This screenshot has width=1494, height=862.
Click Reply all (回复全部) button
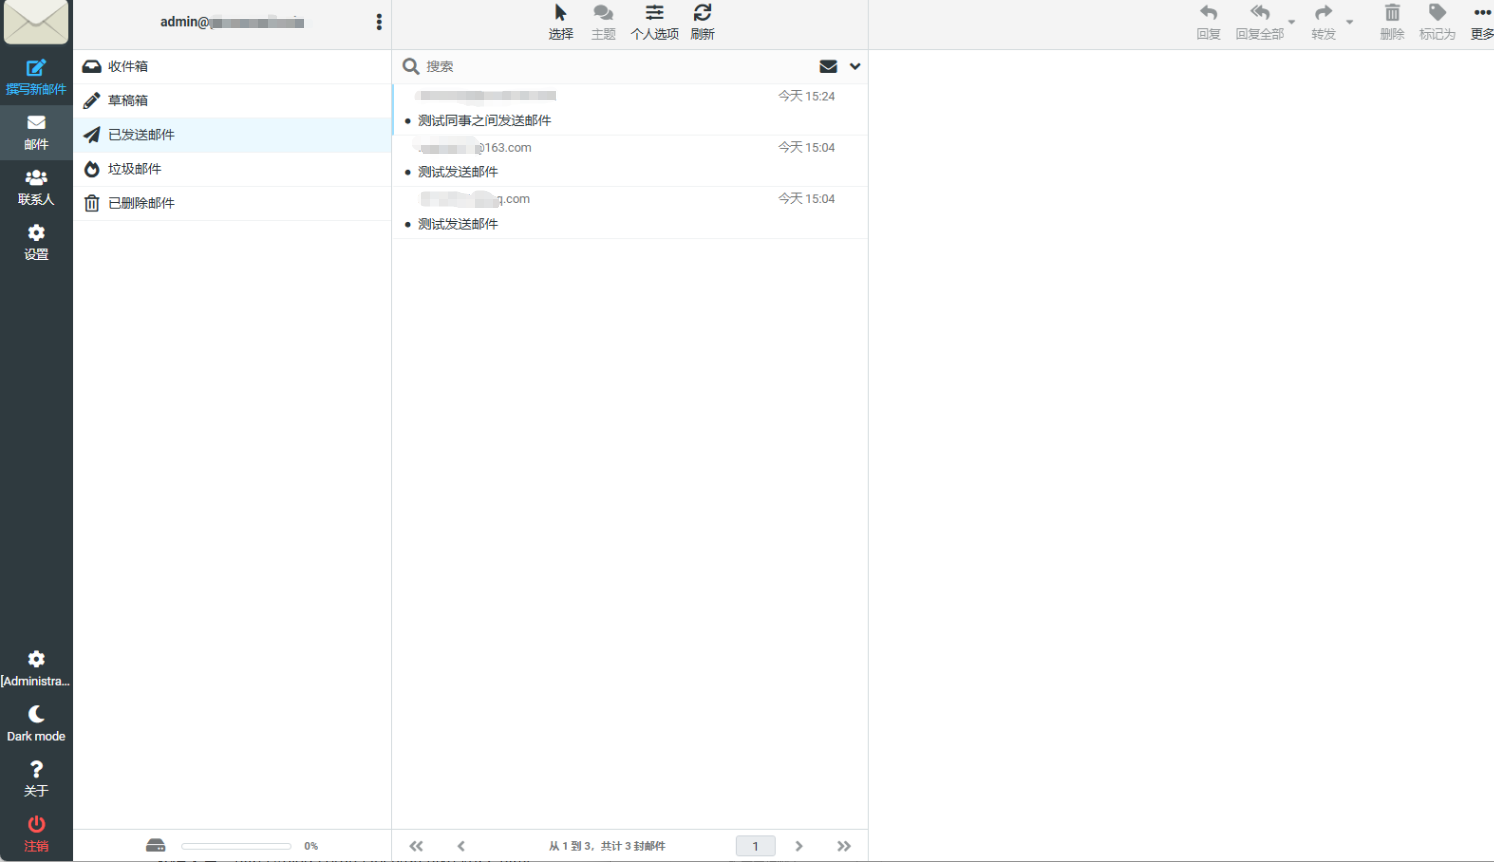[x=1259, y=22]
